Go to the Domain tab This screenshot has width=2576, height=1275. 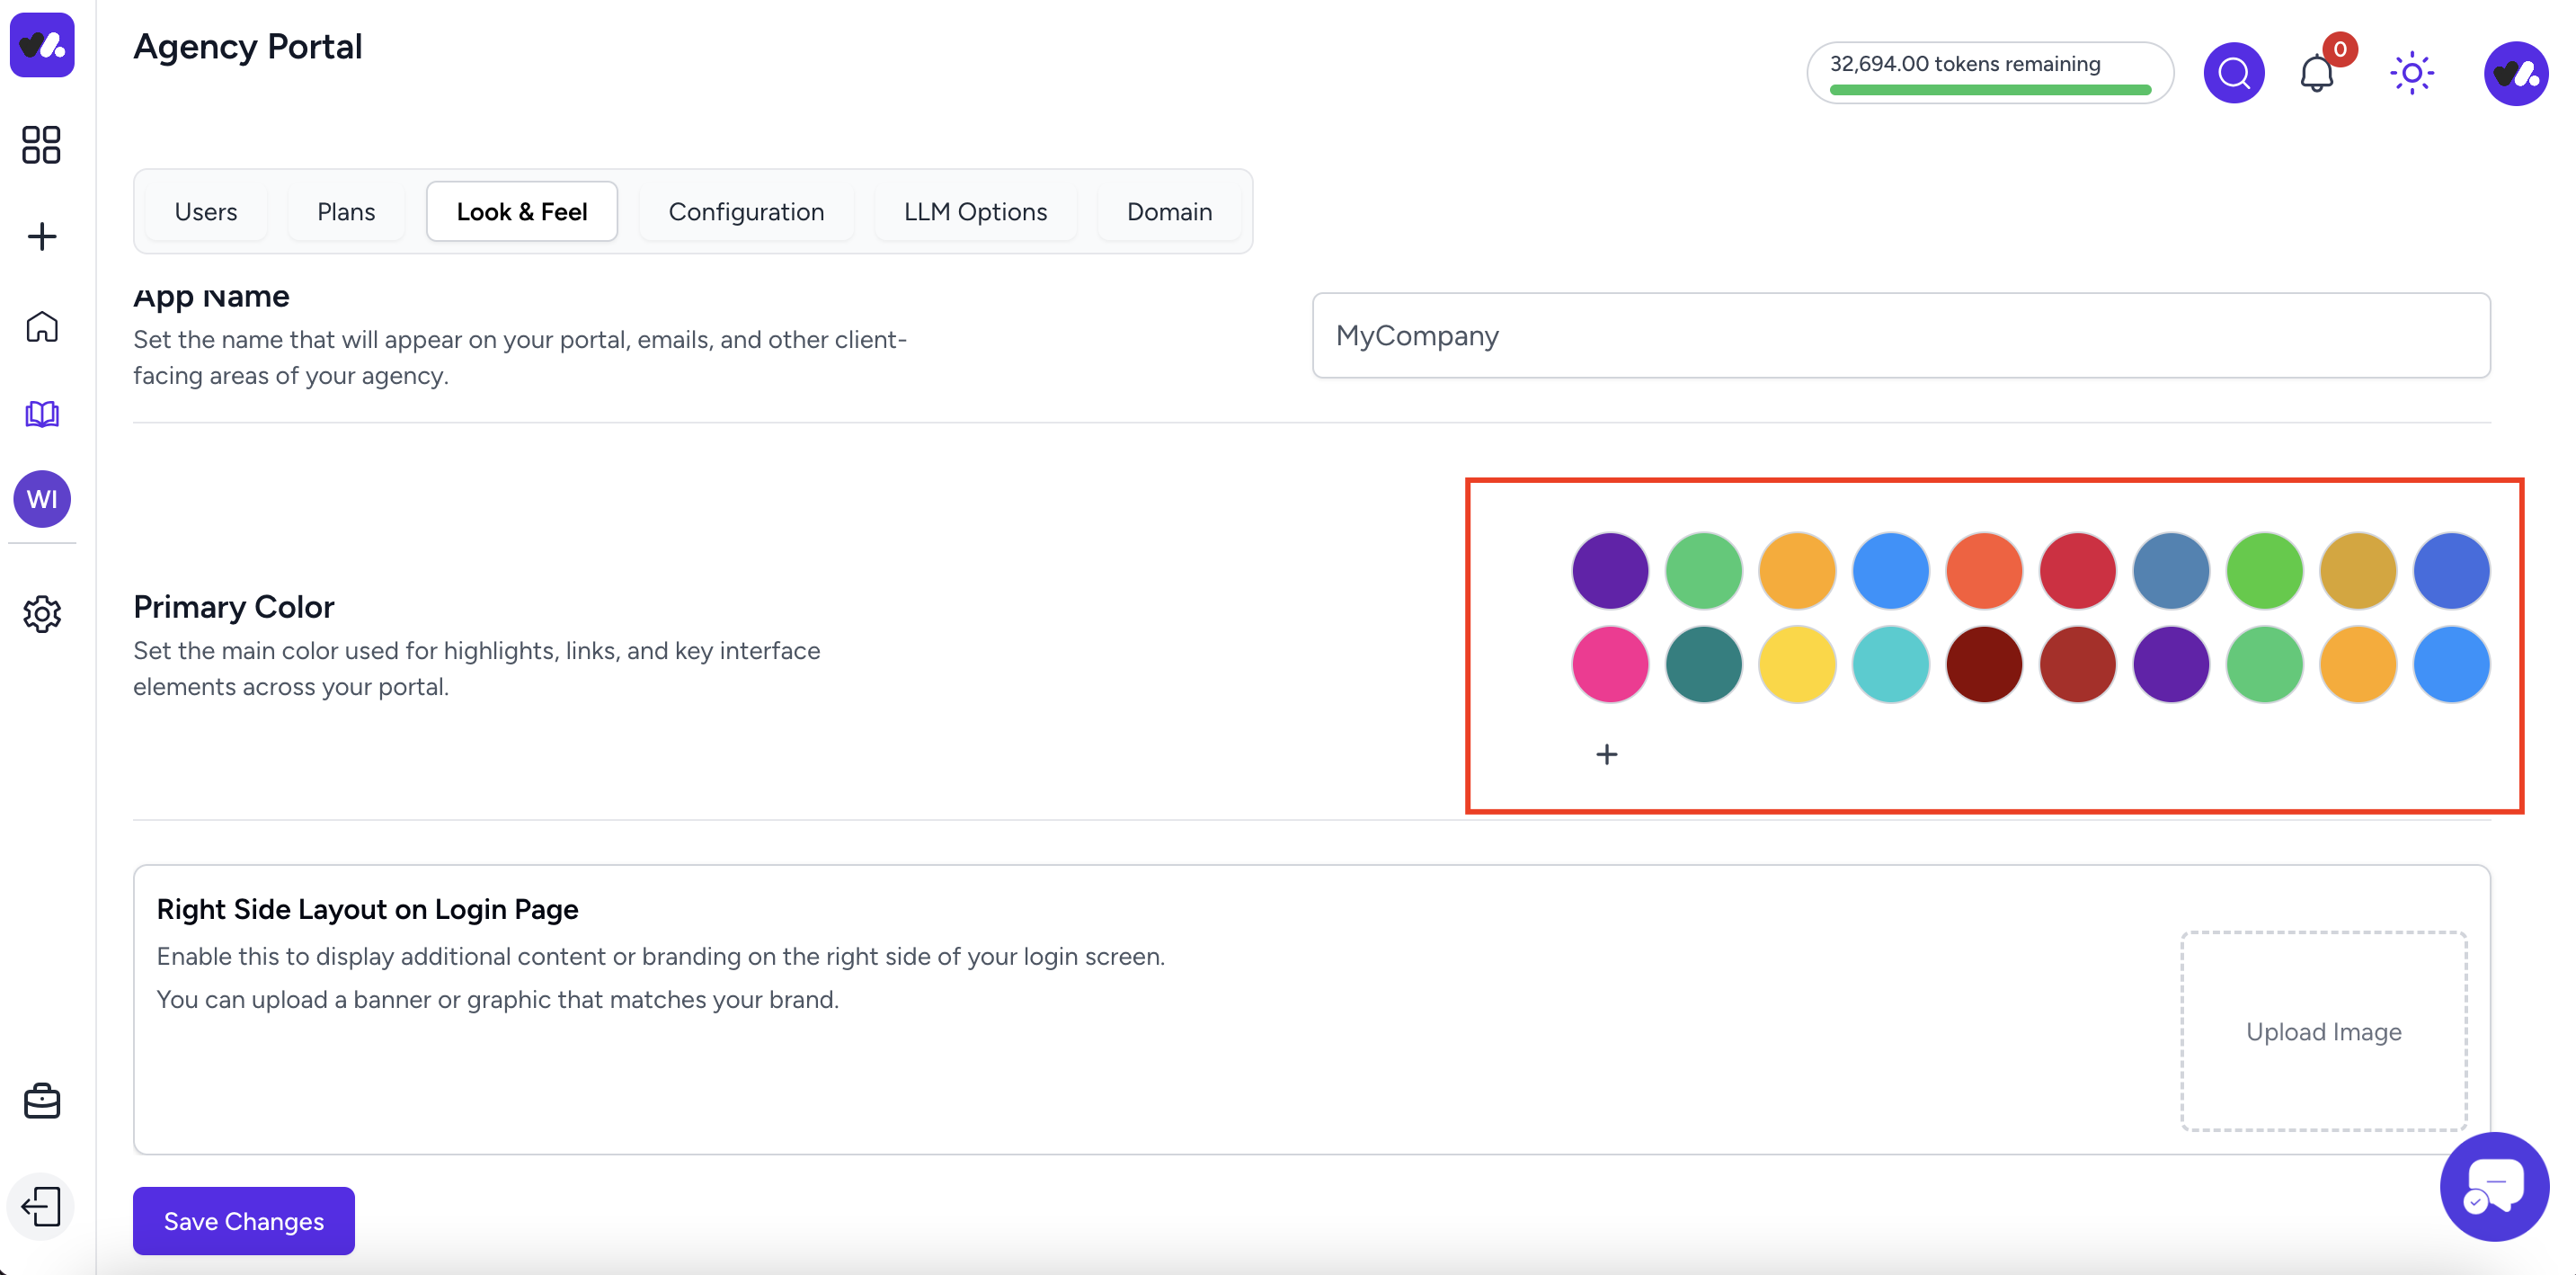click(1169, 212)
